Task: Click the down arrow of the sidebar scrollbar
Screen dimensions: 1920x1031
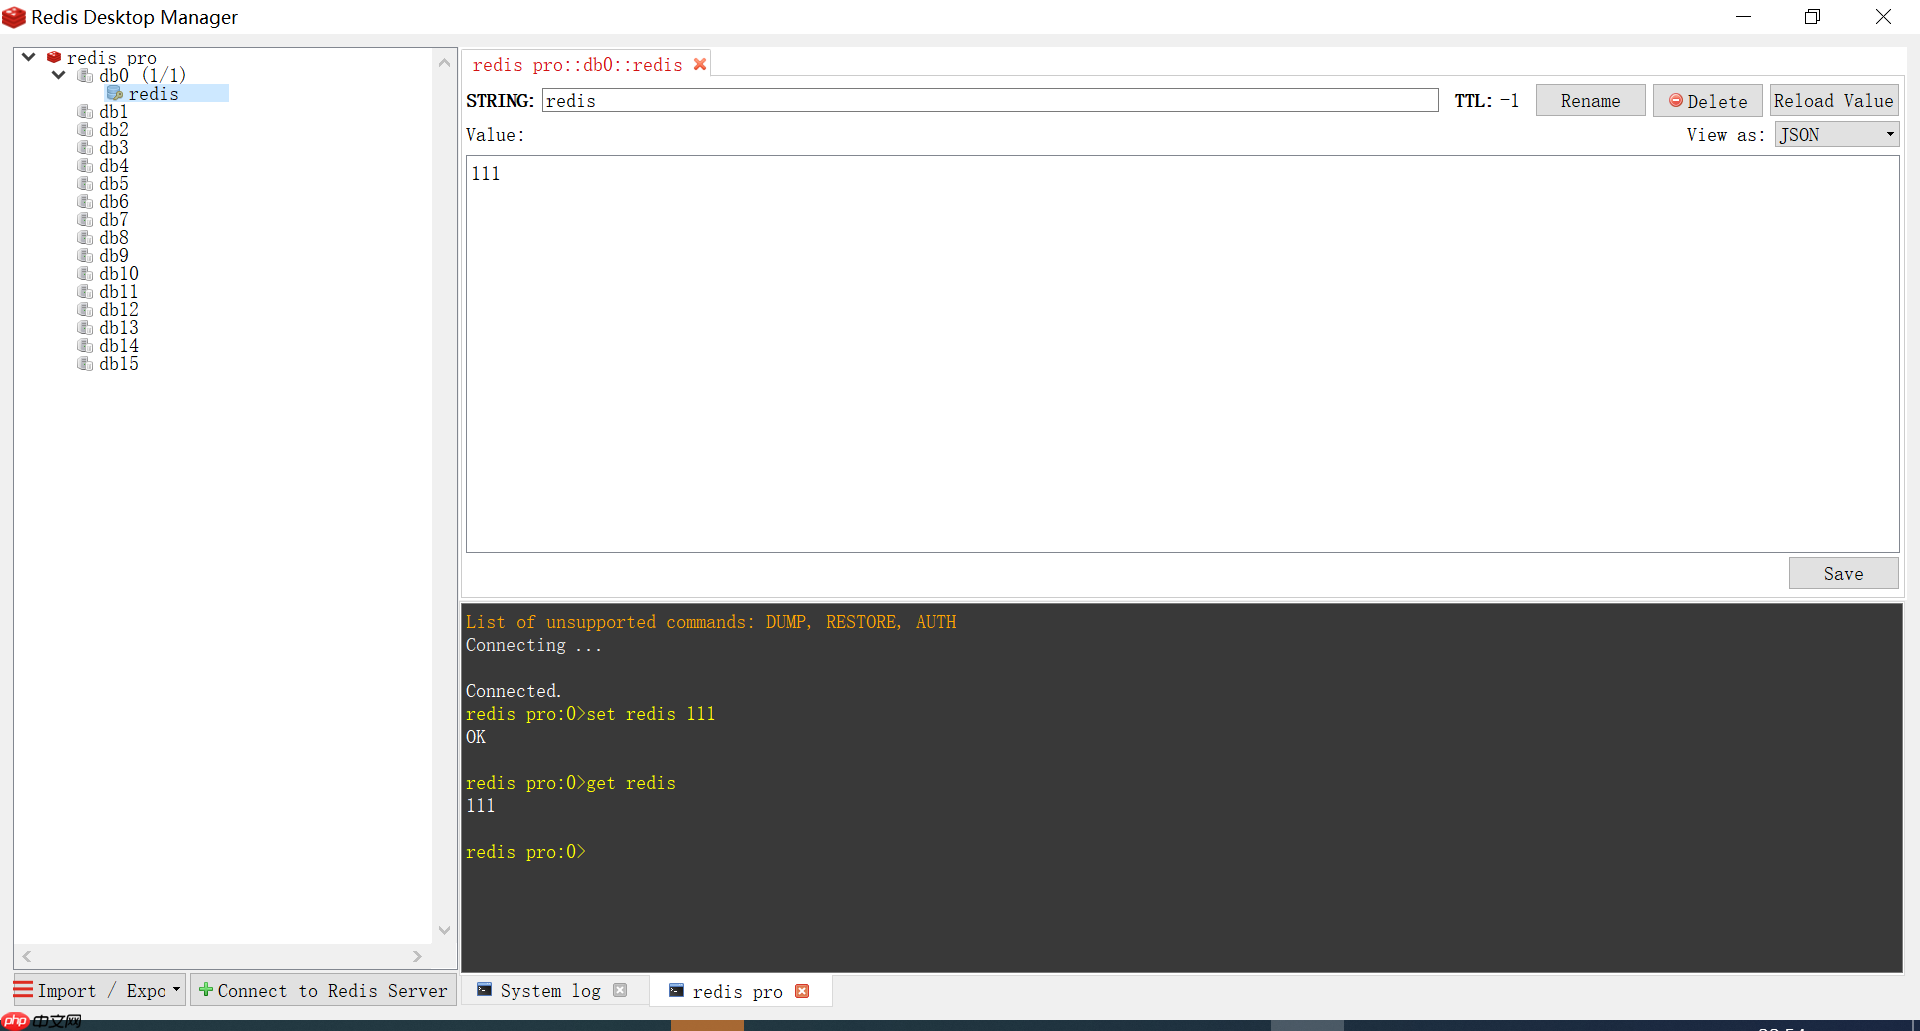Action: (444, 929)
